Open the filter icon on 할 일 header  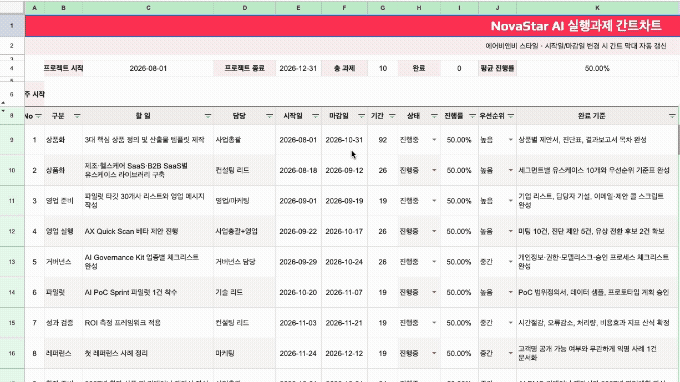(x=208, y=116)
